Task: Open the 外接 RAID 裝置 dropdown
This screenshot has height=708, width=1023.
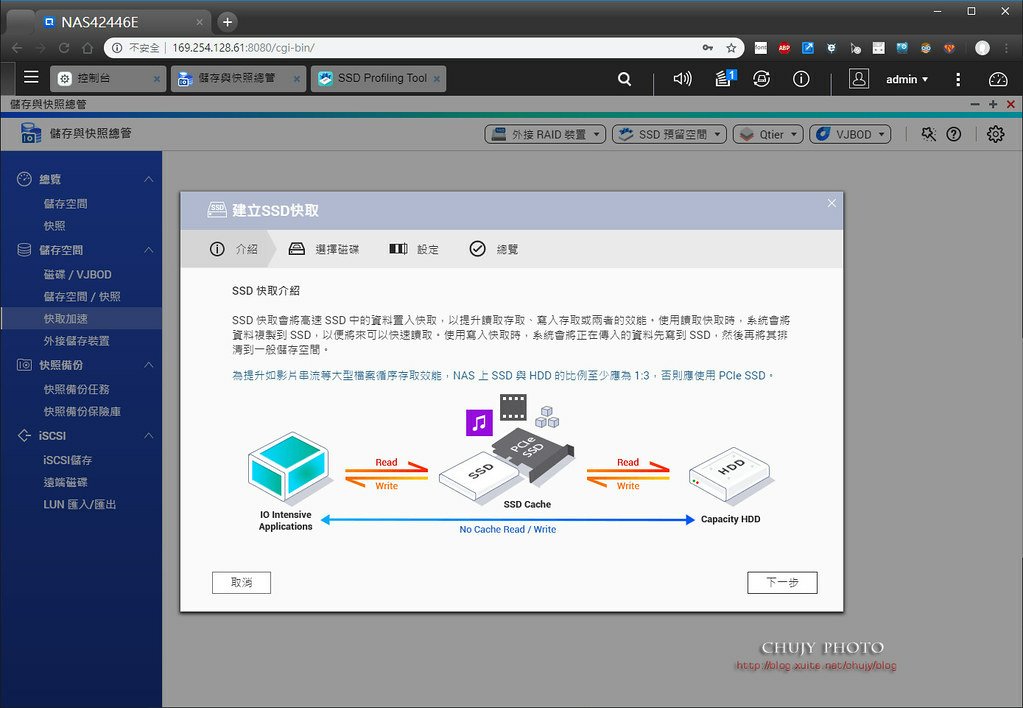Action: [x=545, y=134]
